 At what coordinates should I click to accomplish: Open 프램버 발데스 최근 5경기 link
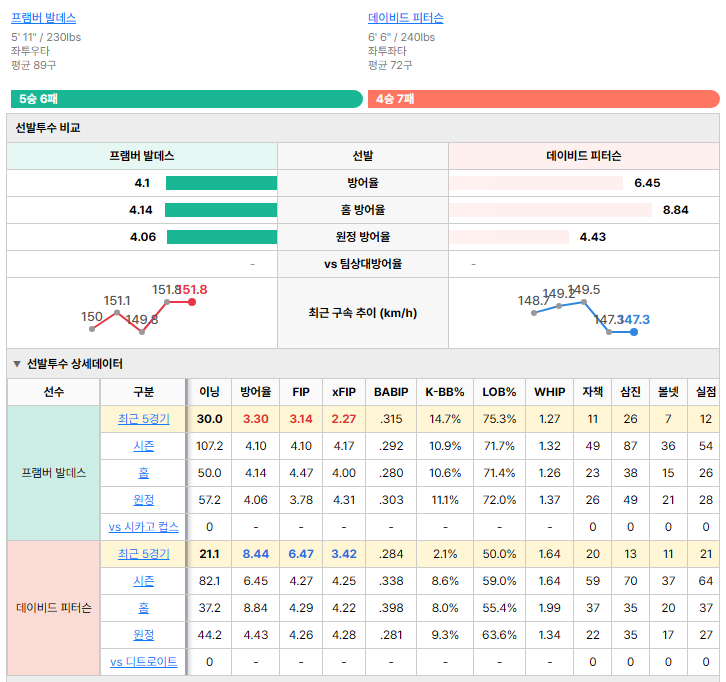point(144,419)
